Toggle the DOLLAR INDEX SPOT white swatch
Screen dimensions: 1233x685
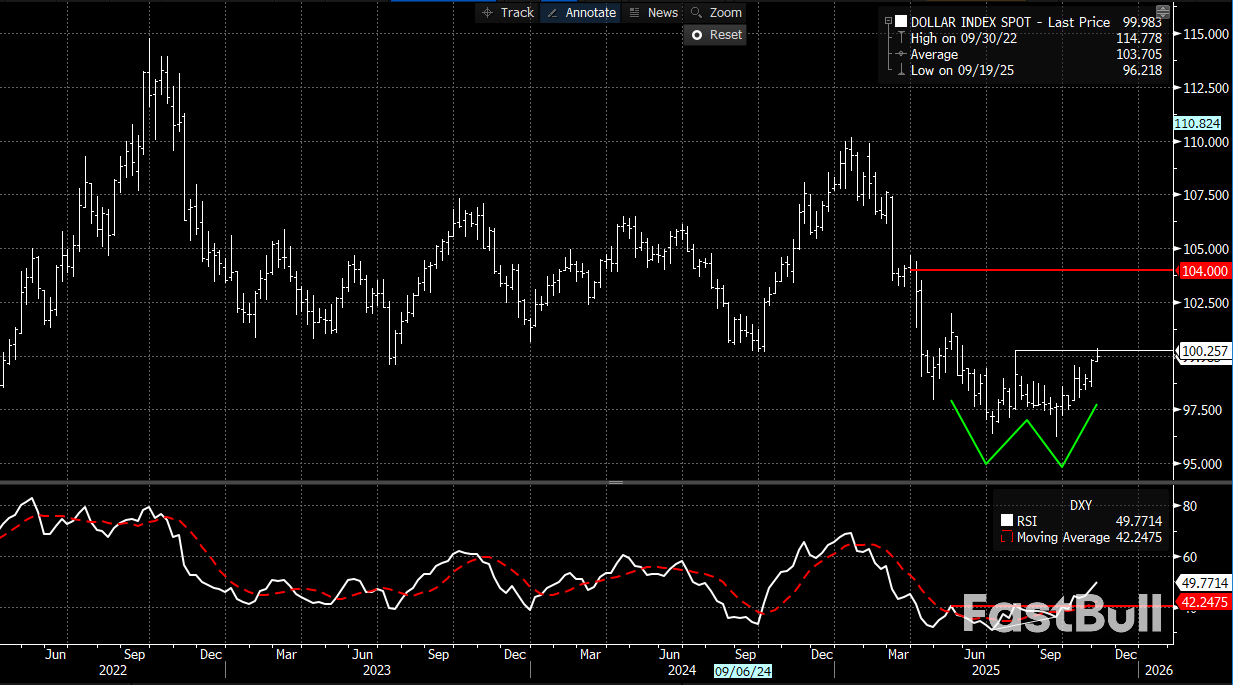pos(901,21)
